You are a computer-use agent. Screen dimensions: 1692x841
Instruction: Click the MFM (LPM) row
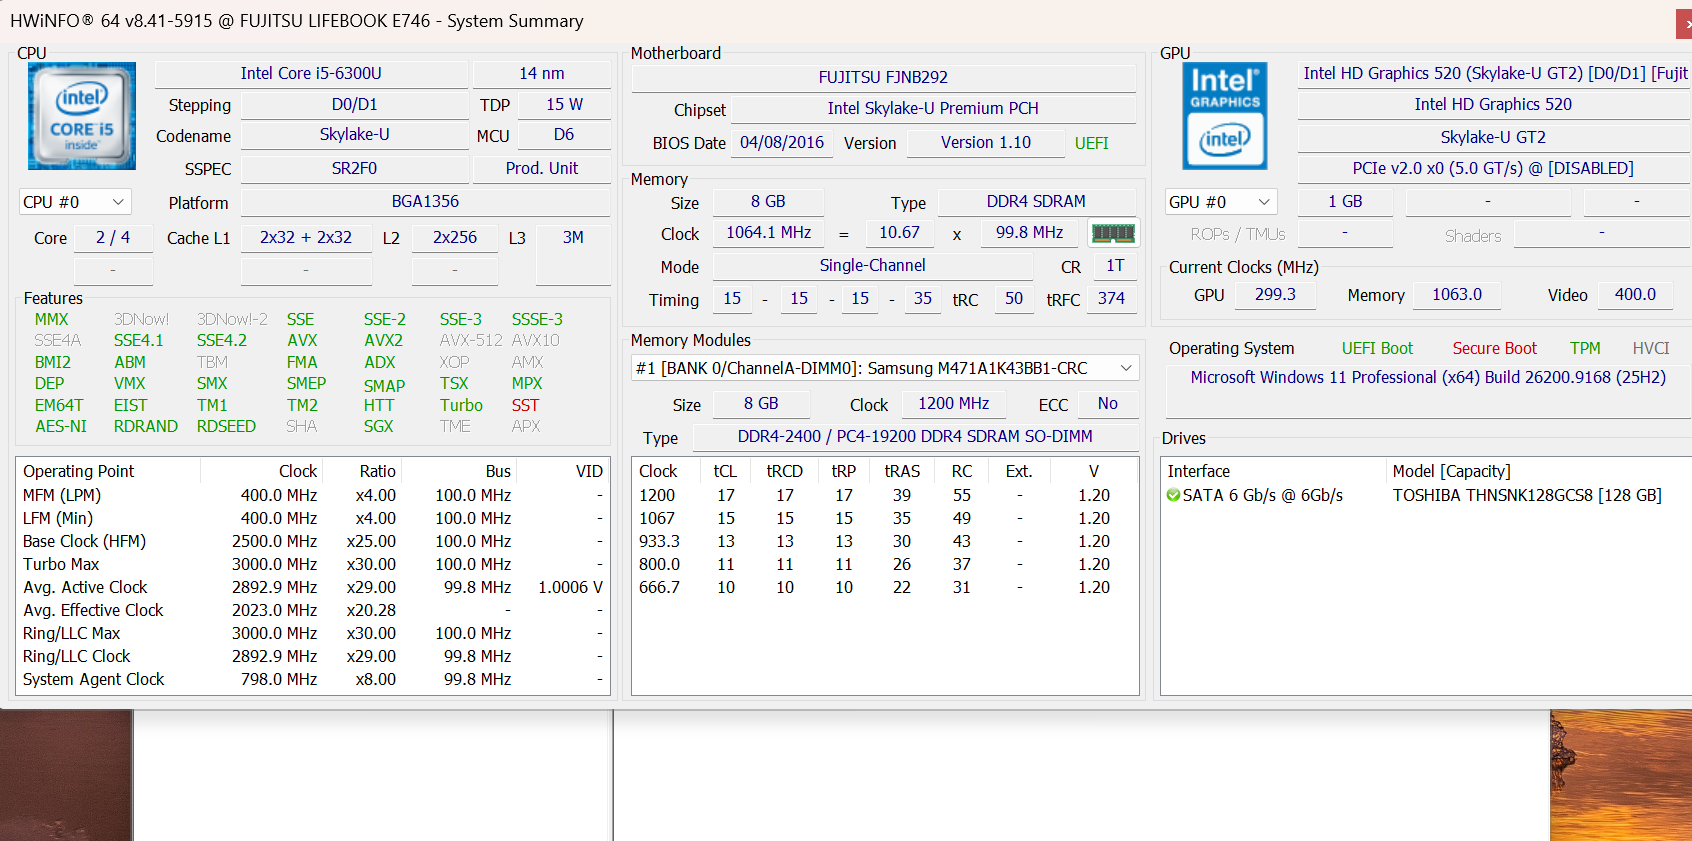pyautogui.click(x=313, y=495)
